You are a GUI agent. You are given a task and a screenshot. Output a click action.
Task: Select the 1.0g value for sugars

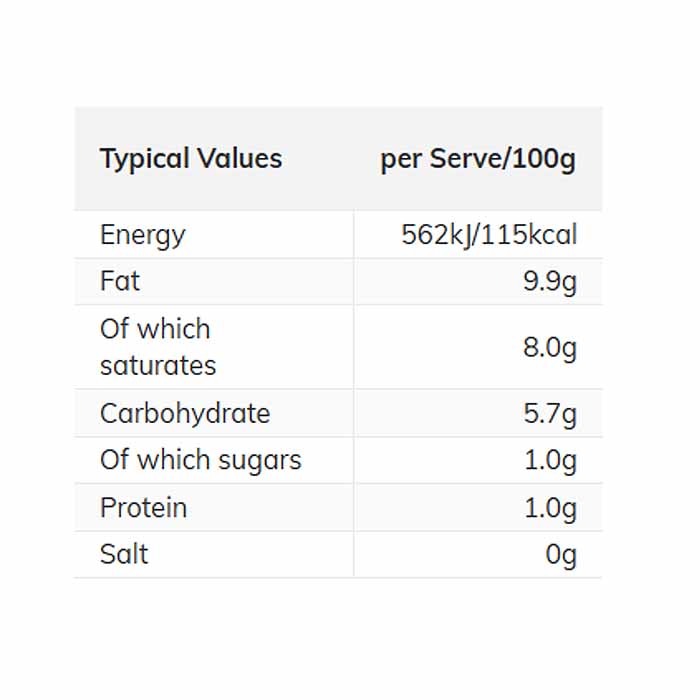click(550, 461)
